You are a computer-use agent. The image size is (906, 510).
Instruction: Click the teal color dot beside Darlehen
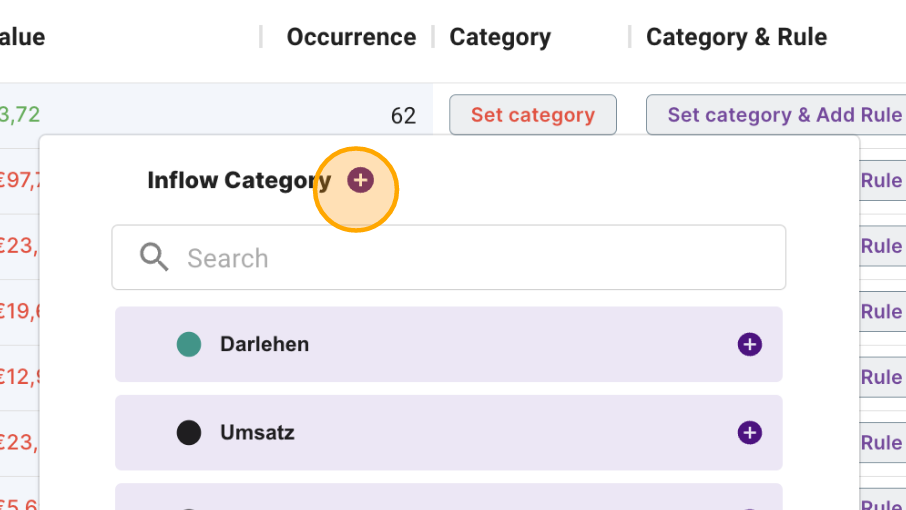click(x=189, y=344)
